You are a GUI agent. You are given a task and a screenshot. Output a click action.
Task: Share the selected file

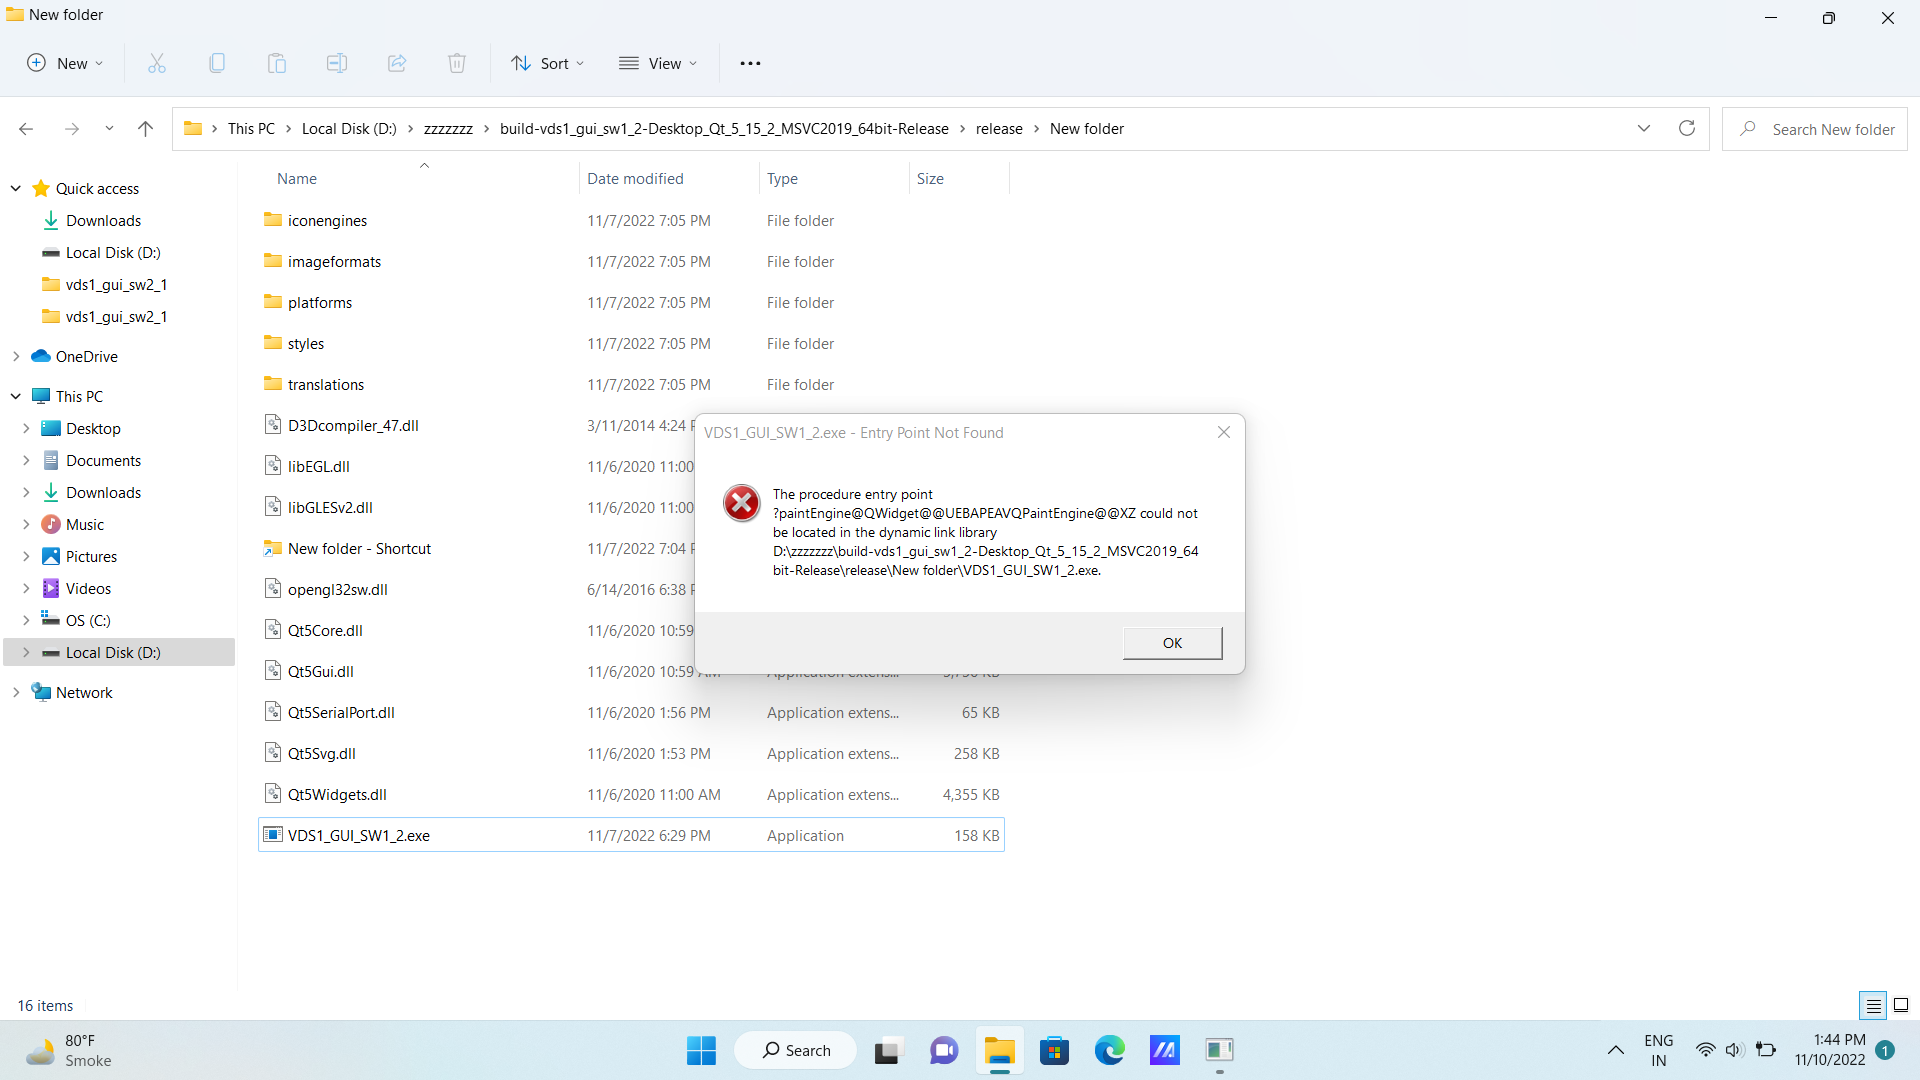(396, 62)
